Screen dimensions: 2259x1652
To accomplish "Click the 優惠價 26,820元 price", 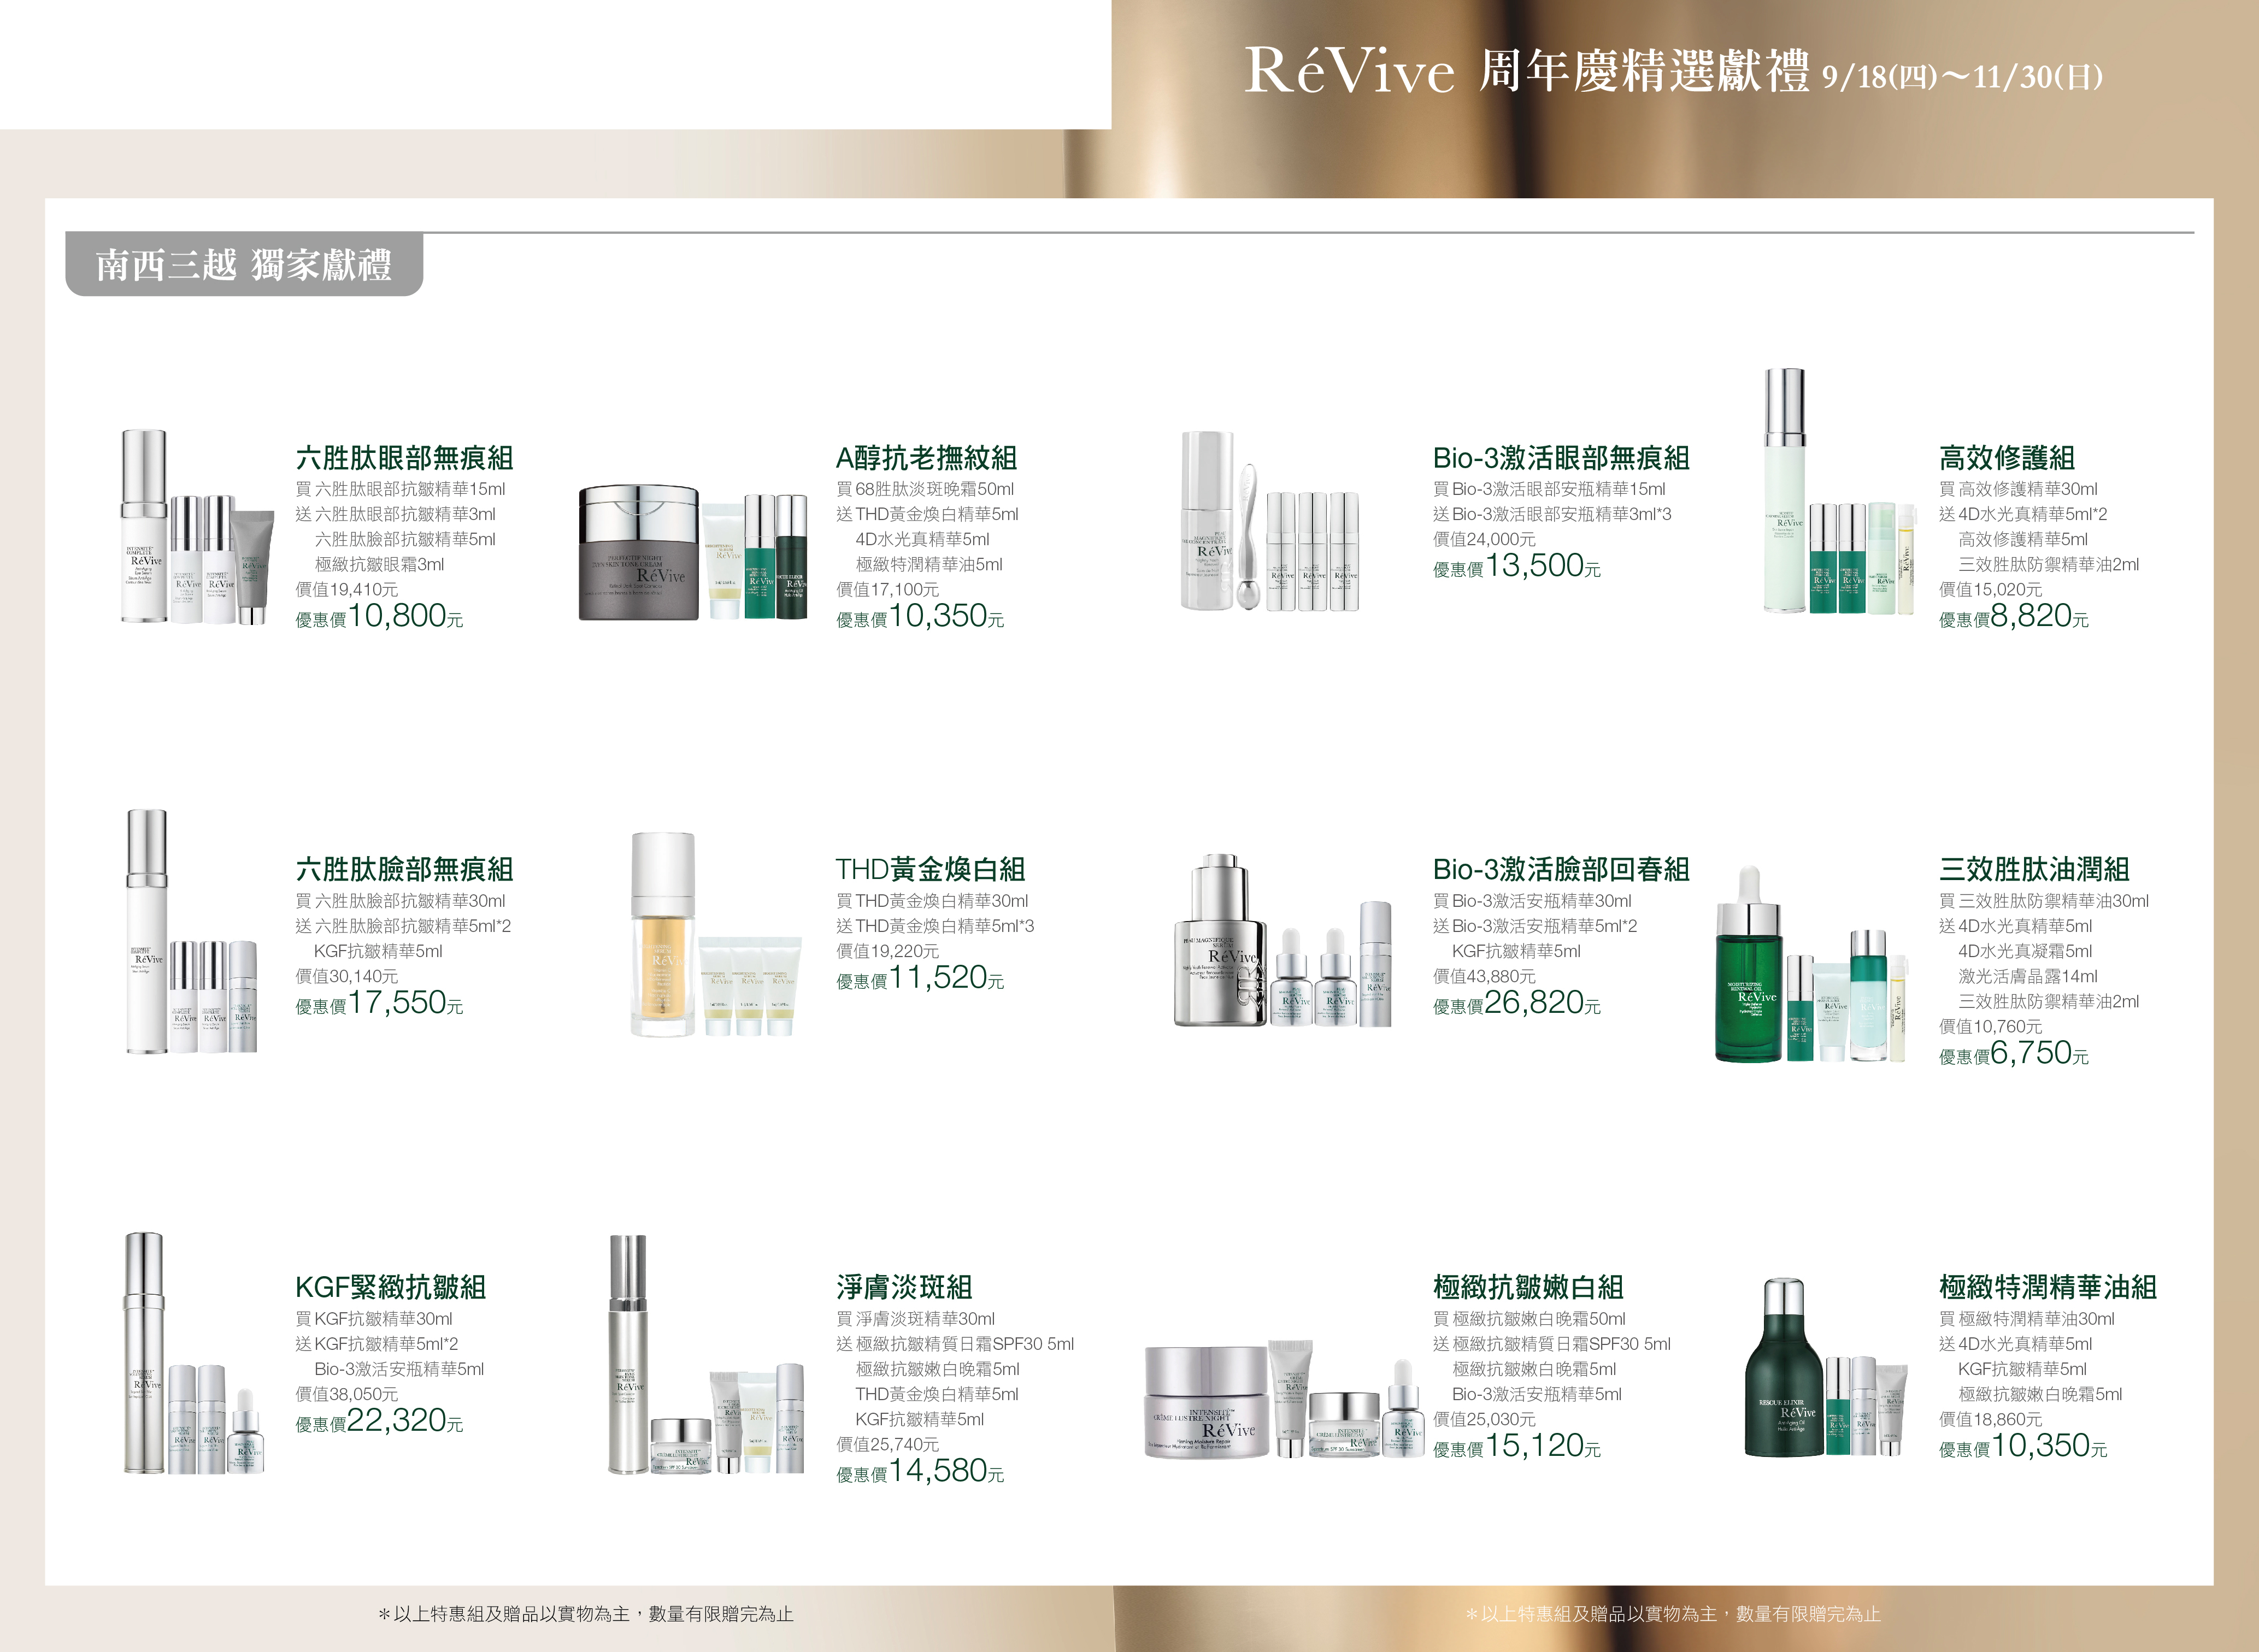I will click(x=1516, y=1004).
